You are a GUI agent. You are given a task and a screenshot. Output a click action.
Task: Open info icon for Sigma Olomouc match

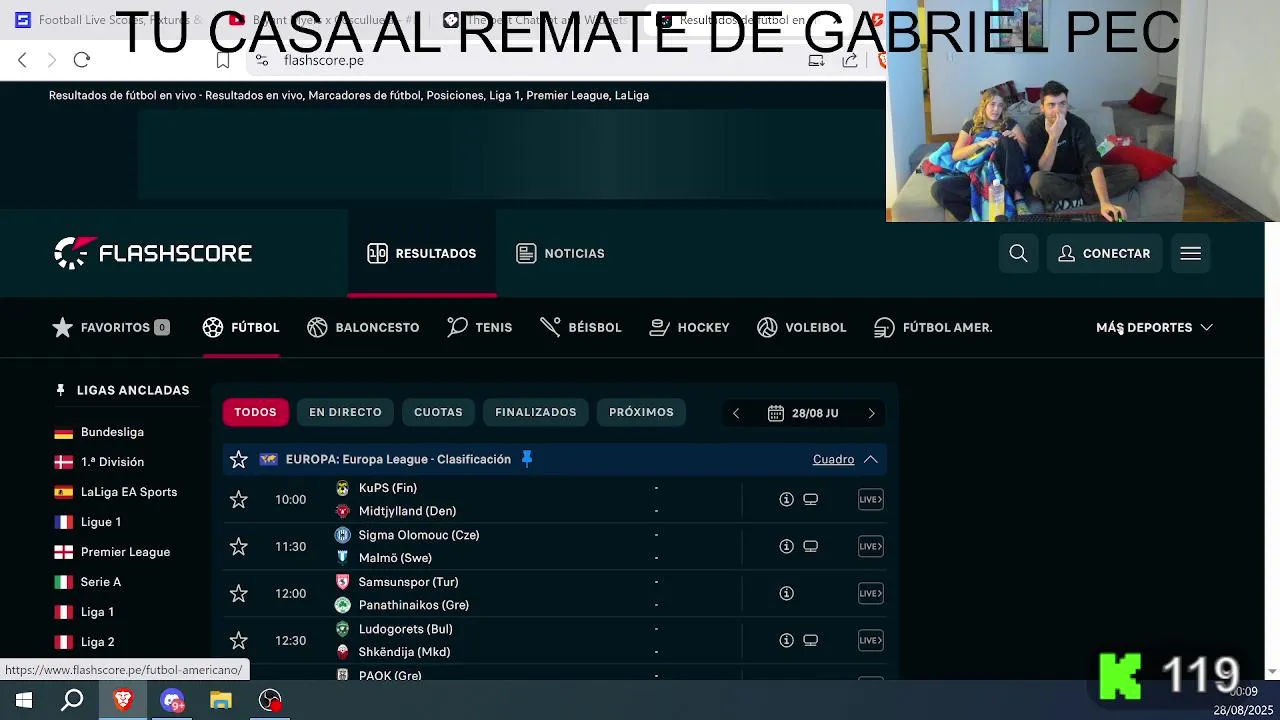pos(786,546)
